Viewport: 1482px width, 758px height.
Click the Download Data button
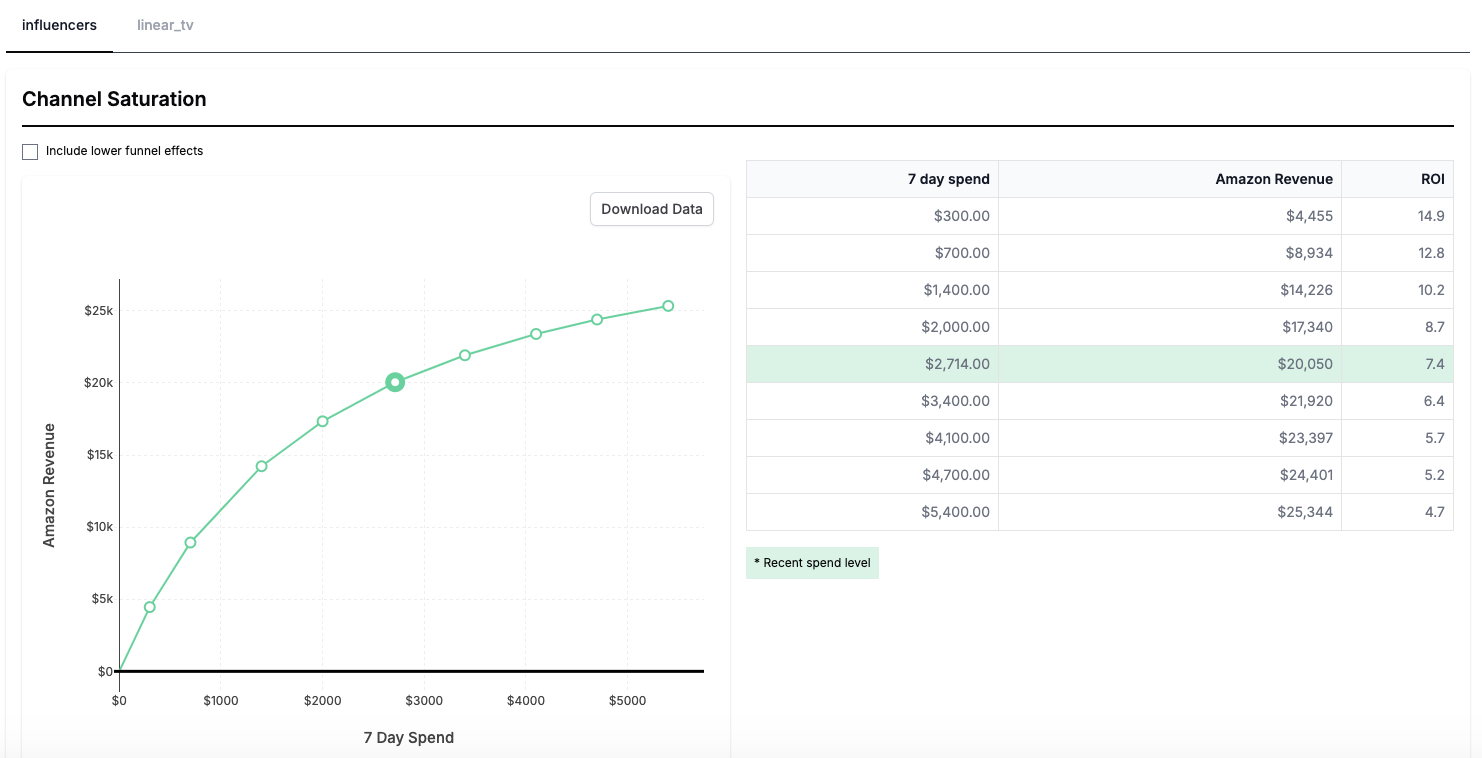[x=651, y=209]
